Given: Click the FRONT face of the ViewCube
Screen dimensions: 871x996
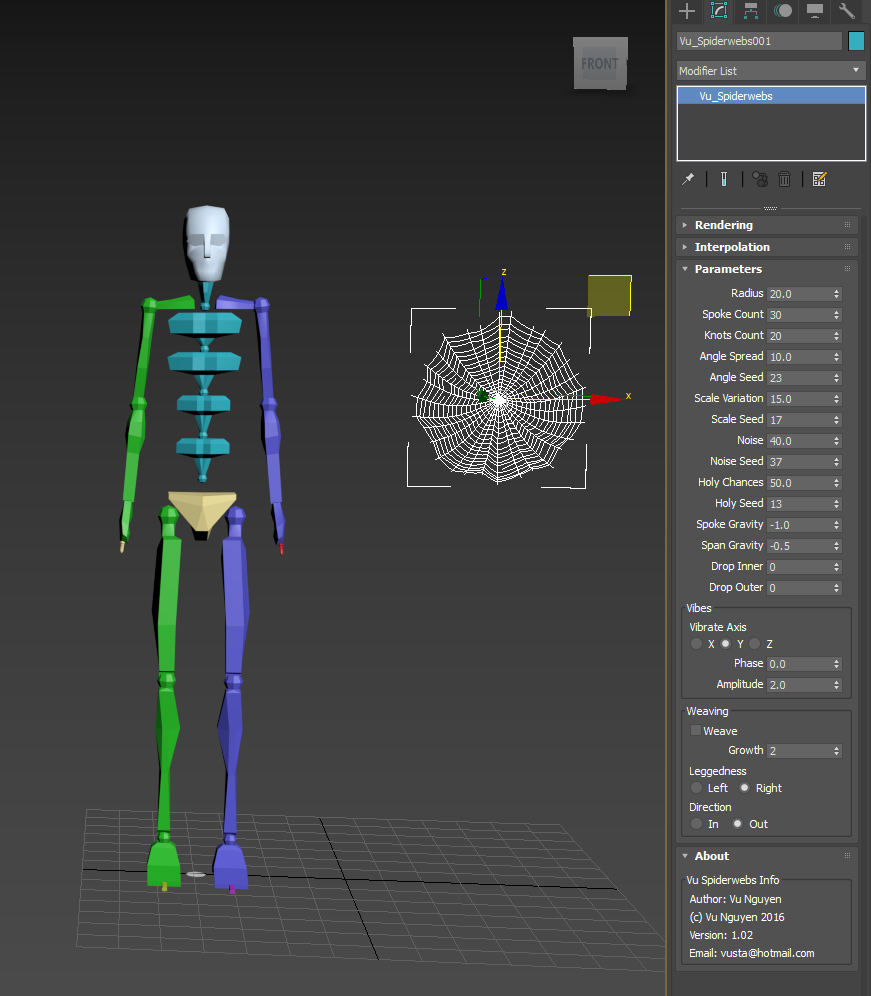Looking at the screenshot, I should pyautogui.click(x=600, y=64).
